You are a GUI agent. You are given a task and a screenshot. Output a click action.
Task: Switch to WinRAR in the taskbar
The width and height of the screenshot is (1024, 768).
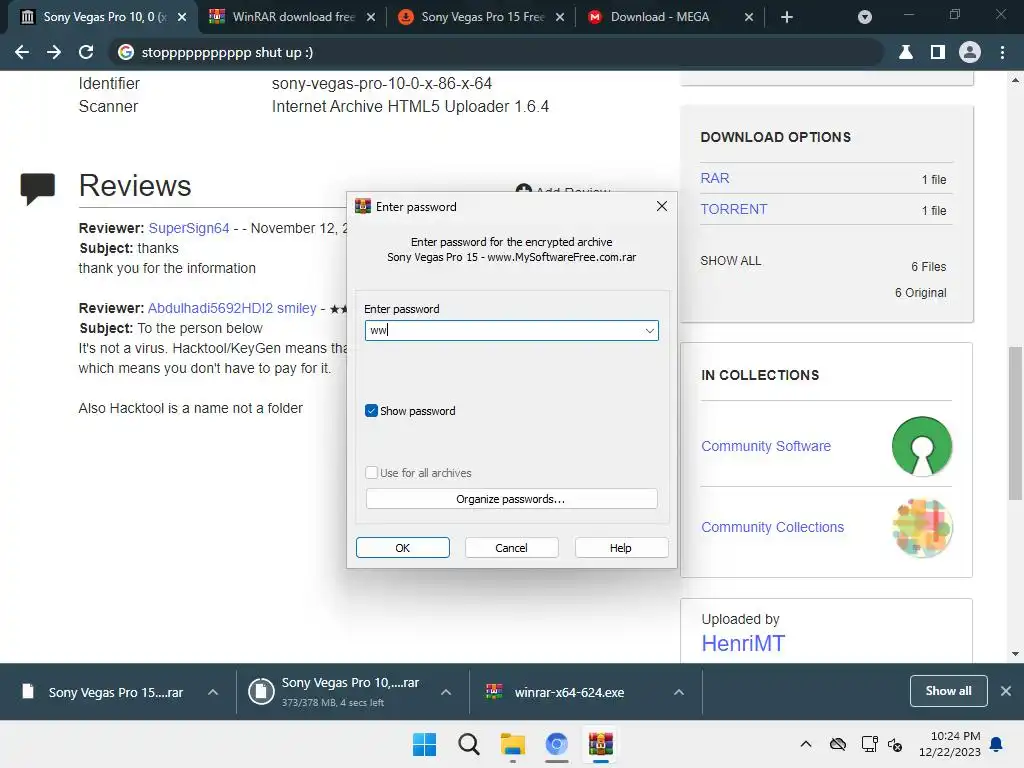point(601,744)
